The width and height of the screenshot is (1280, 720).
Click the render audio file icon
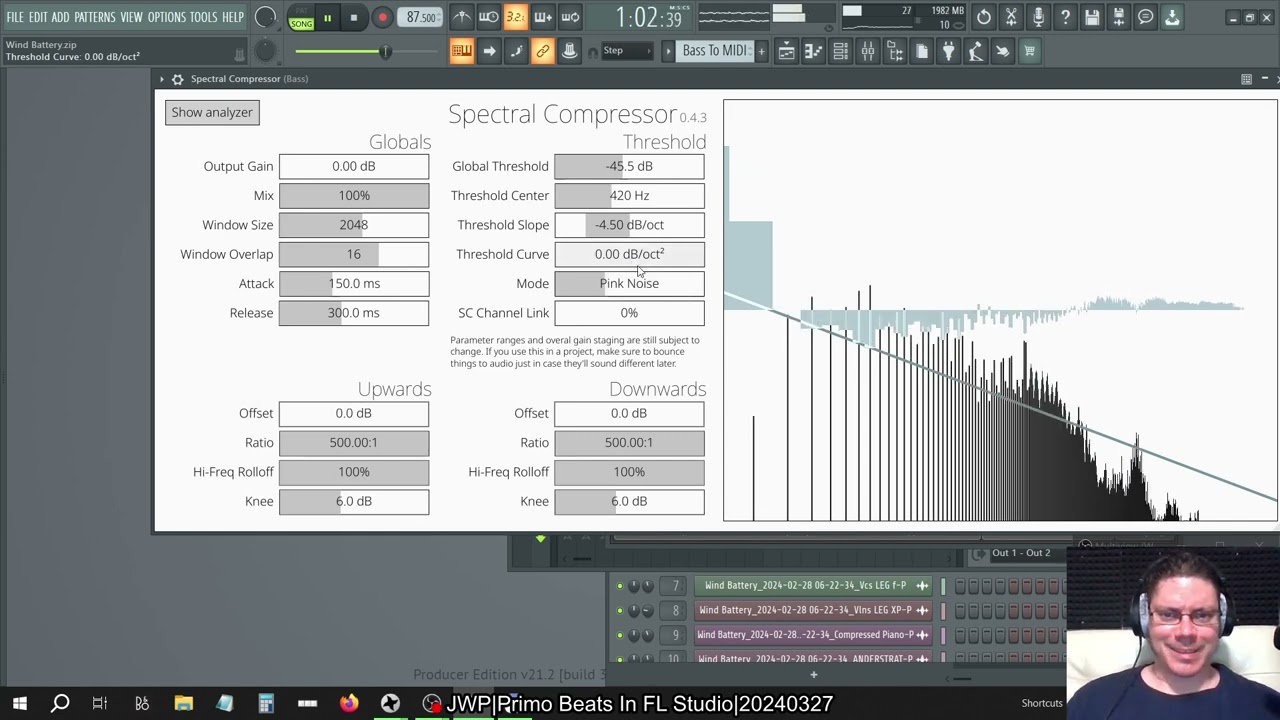(x=1119, y=17)
